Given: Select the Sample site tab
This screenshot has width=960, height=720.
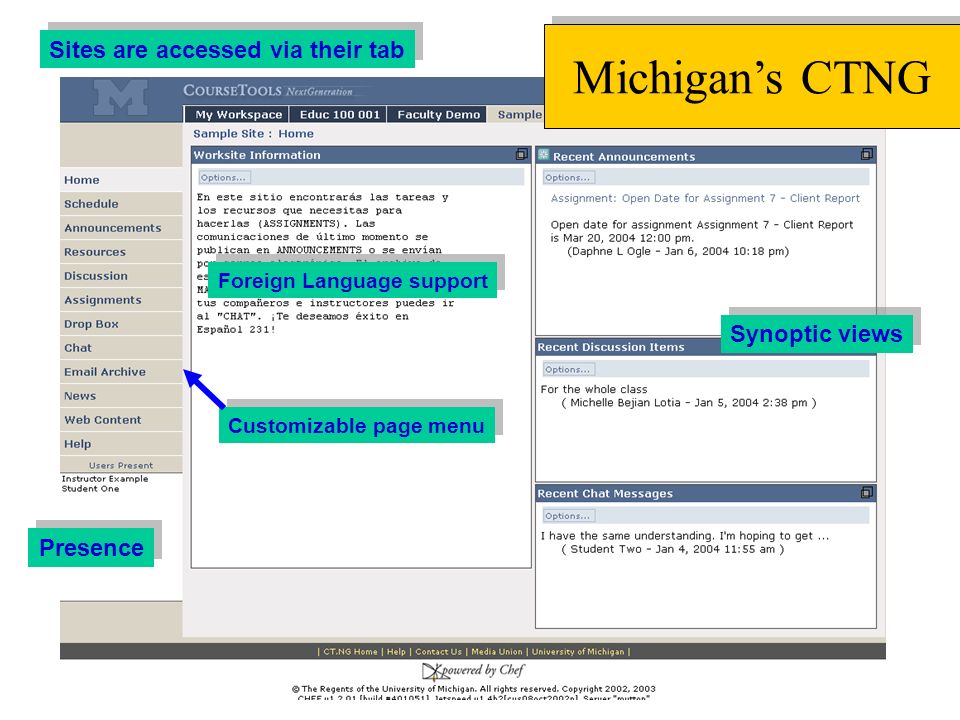Looking at the screenshot, I should pyautogui.click(x=518, y=114).
